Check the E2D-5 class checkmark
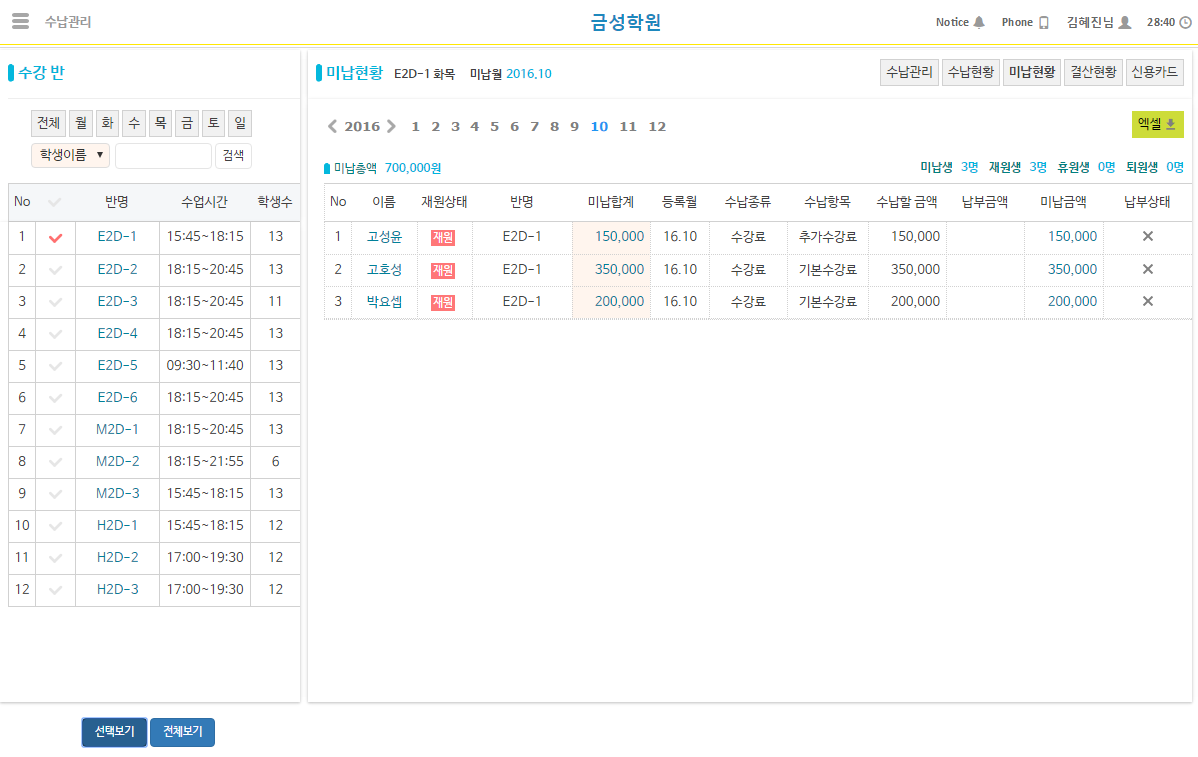Image resolution: width=1198 pixels, height=757 pixels. 55,366
